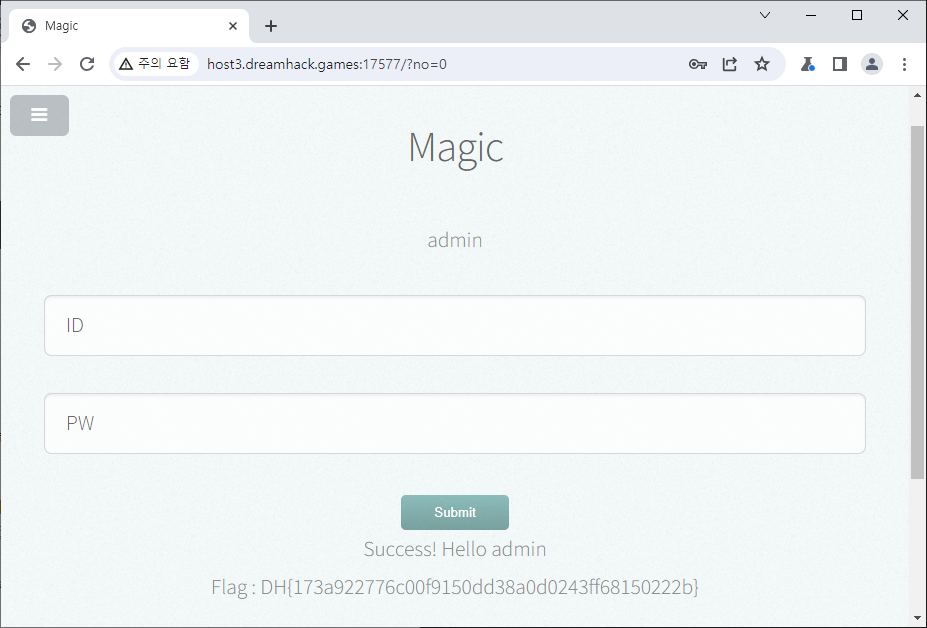
Task: Reload the current page
Action: (x=87, y=64)
